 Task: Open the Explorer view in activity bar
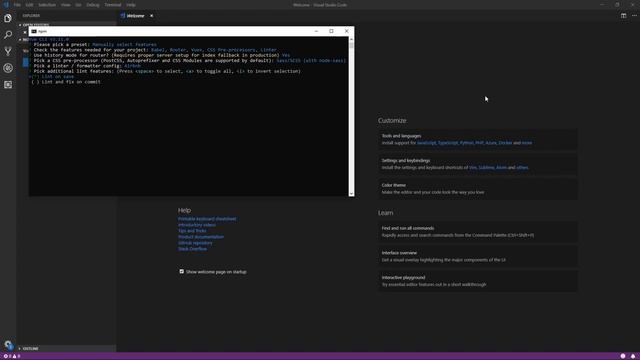click(x=8, y=18)
